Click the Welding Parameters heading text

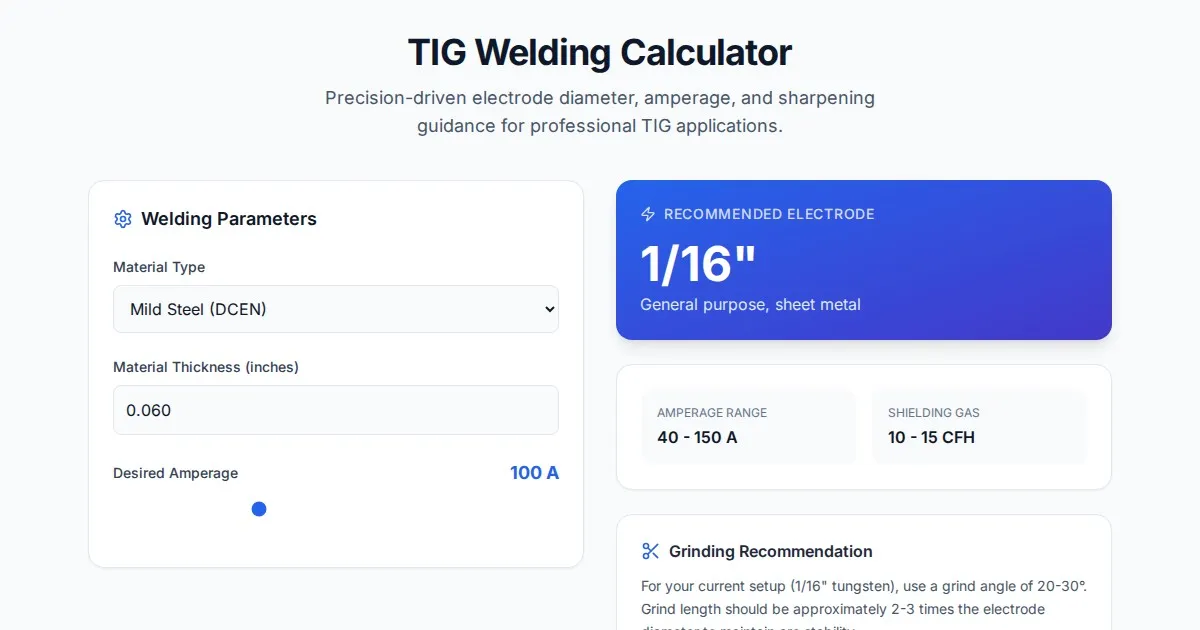pyautogui.click(x=229, y=219)
